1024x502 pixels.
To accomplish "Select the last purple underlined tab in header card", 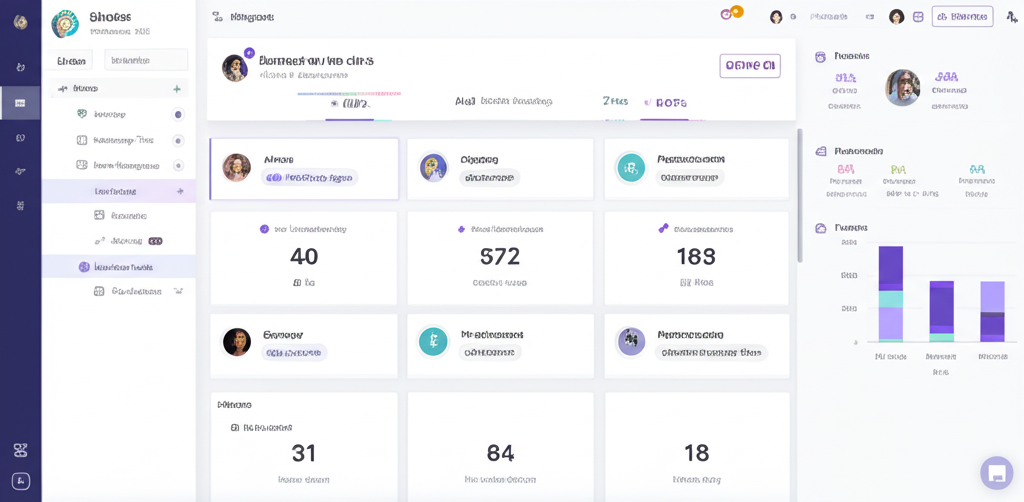I will tap(665, 104).
